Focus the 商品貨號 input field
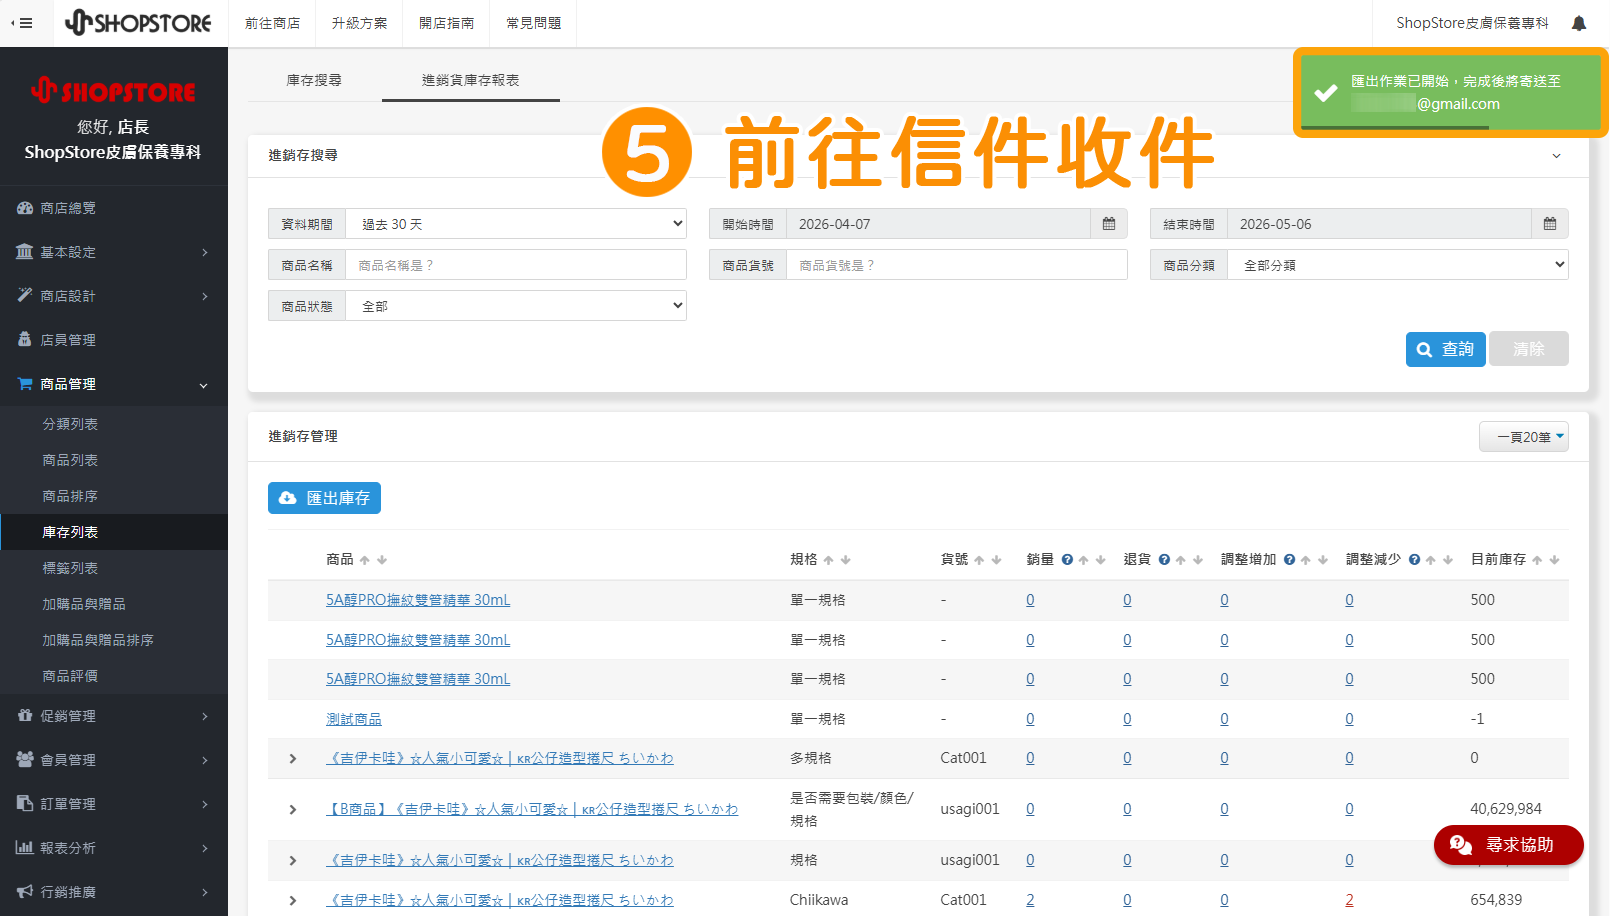Image resolution: width=1610 pixels, height=916 pixels. click(957, 265)
